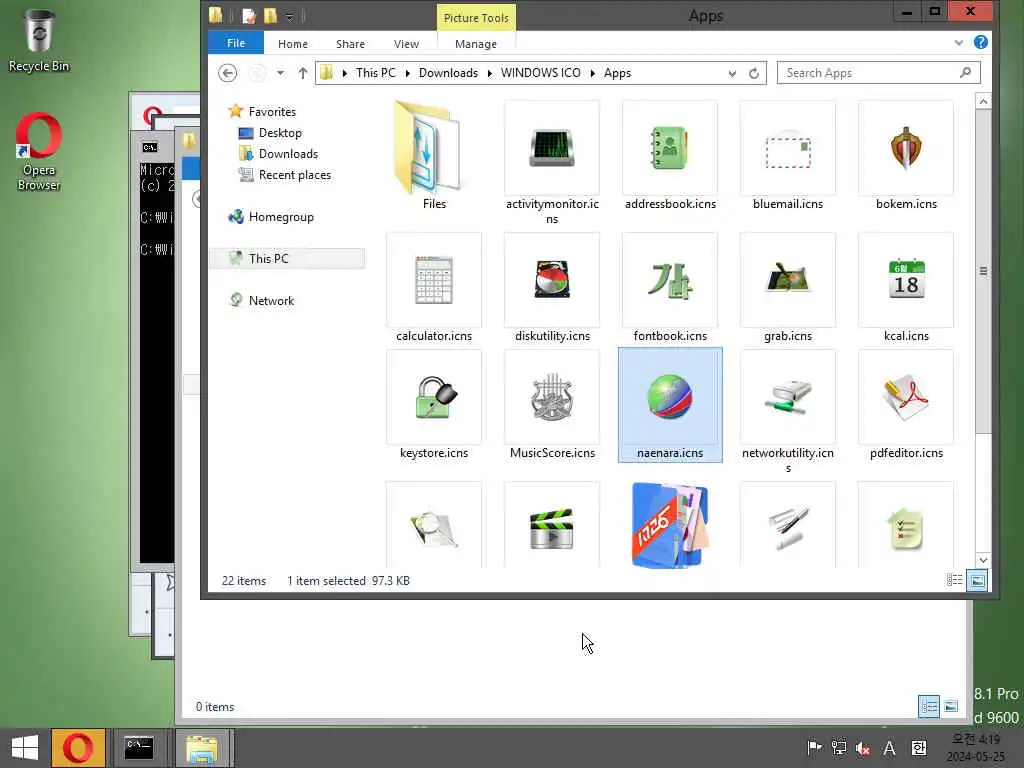Click the Picture Tools contextual tab
This screenshot has width=1024, height=768.
(476, 18)
